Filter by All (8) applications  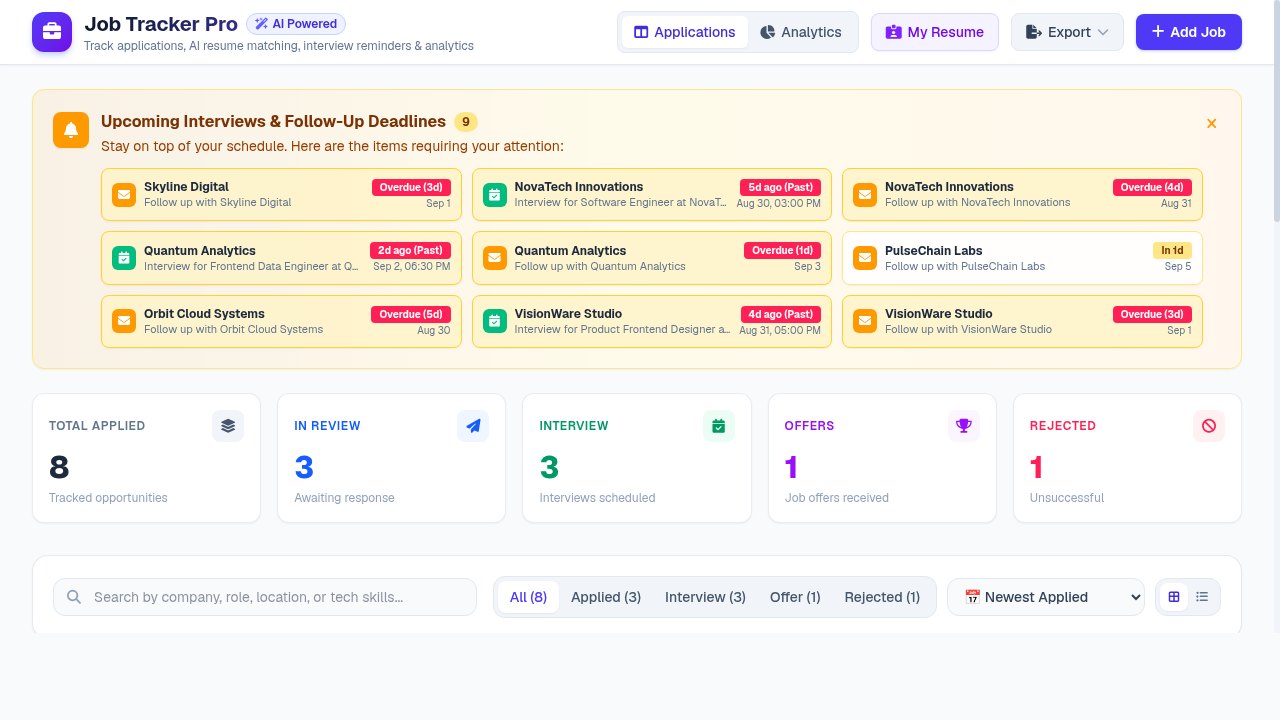click(x=528, y=597)
